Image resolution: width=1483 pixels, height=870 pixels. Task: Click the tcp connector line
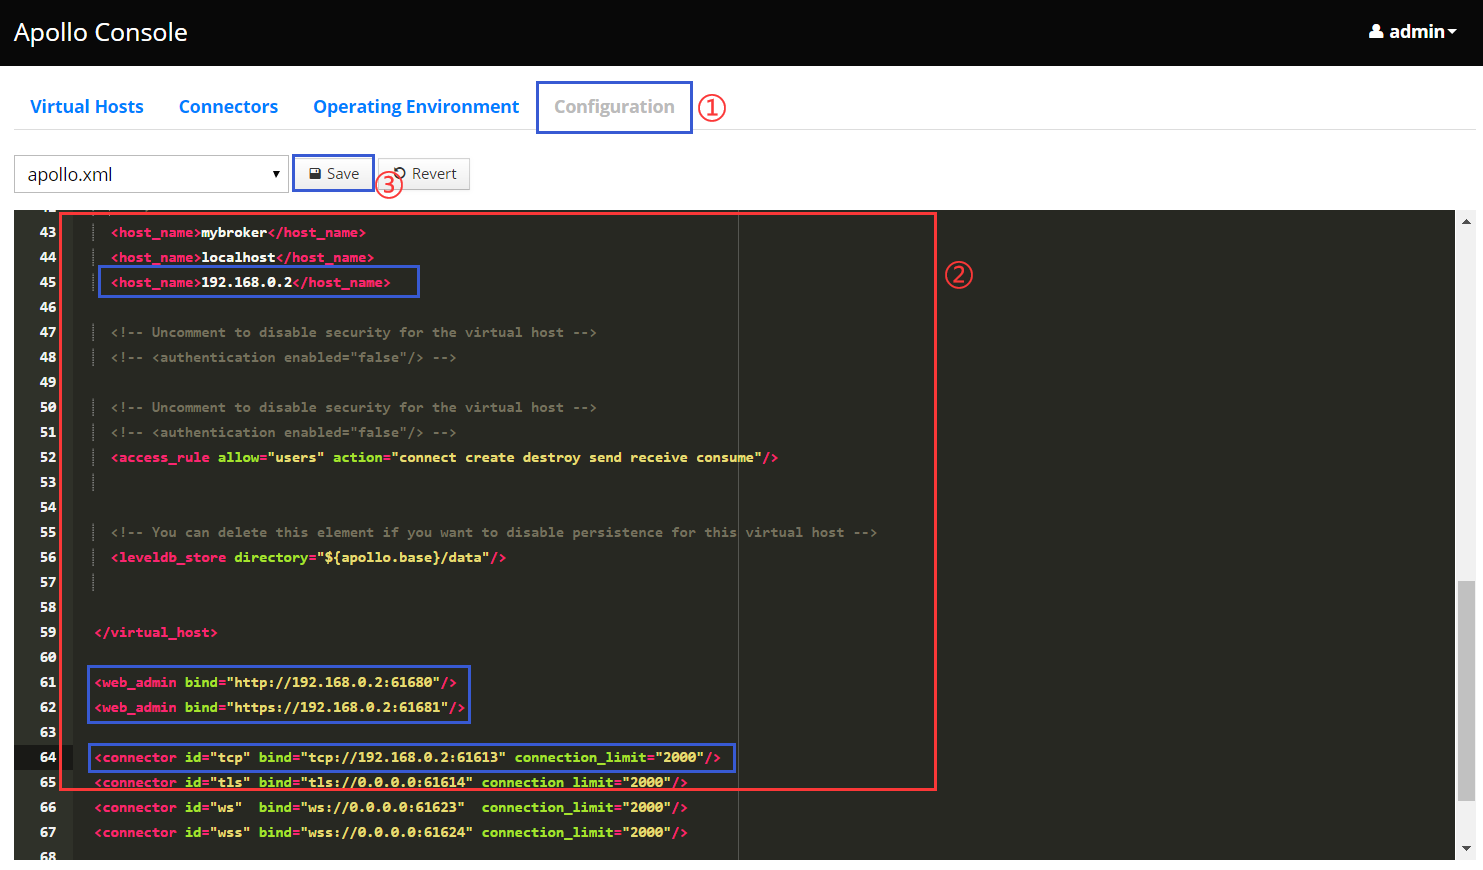(407, 757)
